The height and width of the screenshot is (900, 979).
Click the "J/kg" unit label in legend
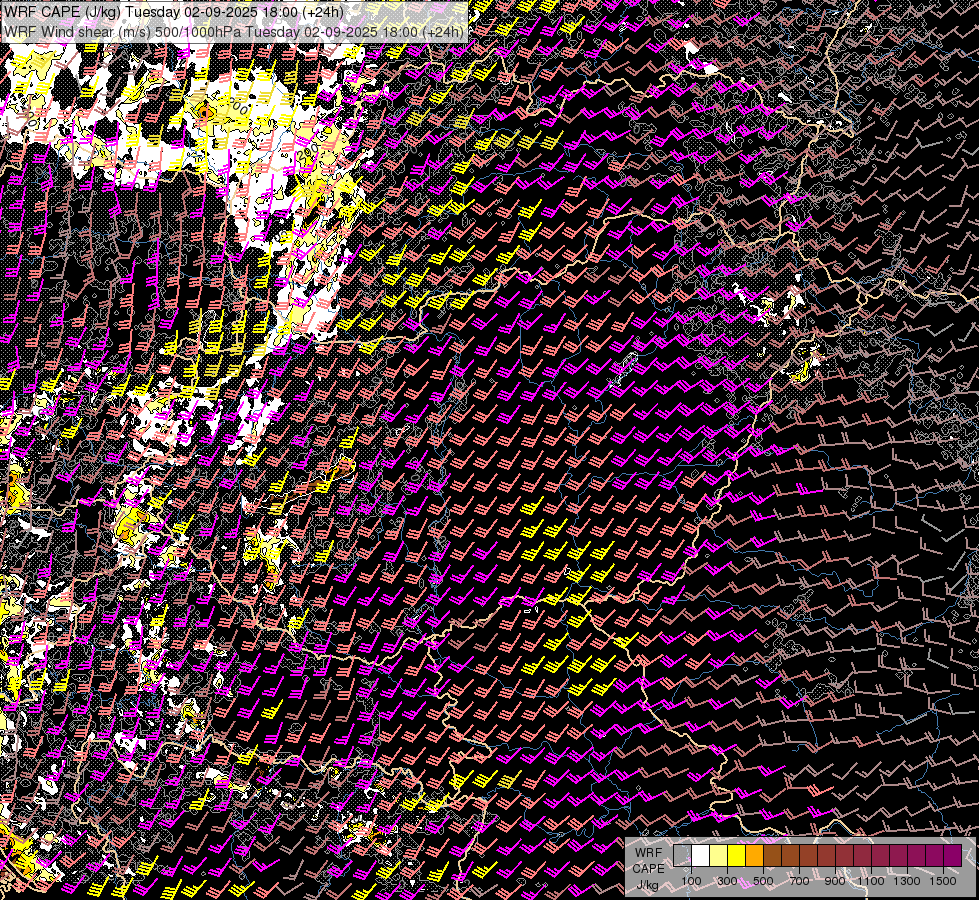[648, 884]
